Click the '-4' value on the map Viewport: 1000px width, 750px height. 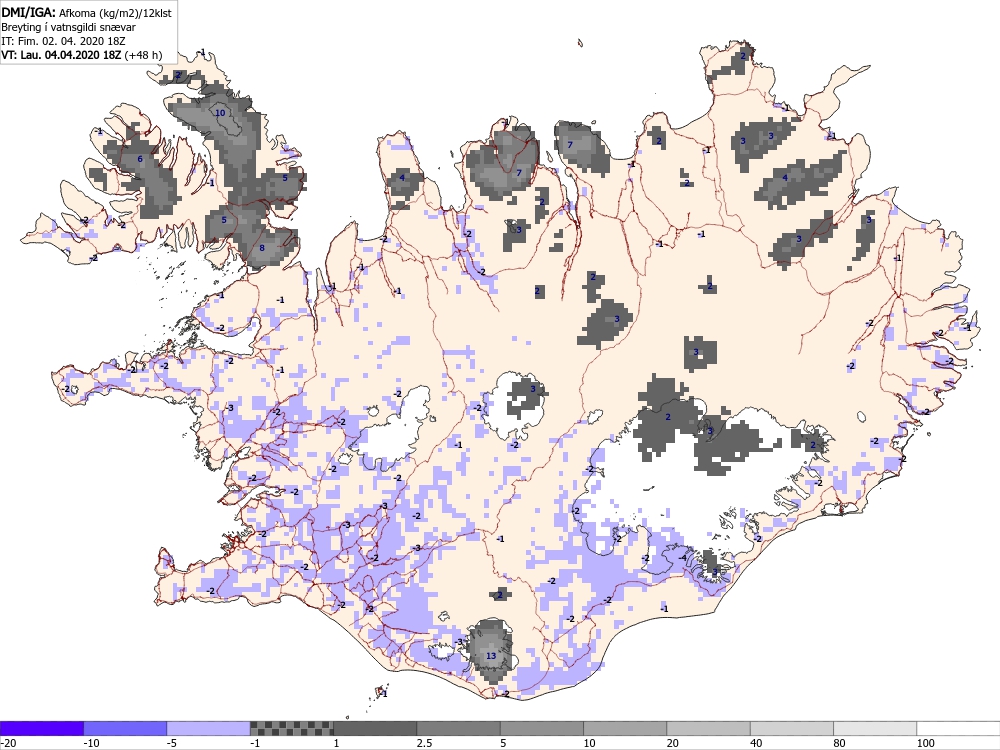tap(683, 557)
